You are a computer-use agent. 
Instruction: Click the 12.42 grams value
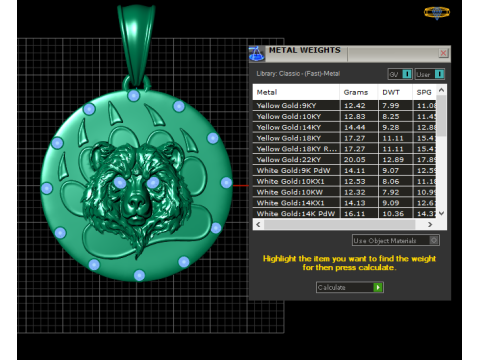coord(355,106)
